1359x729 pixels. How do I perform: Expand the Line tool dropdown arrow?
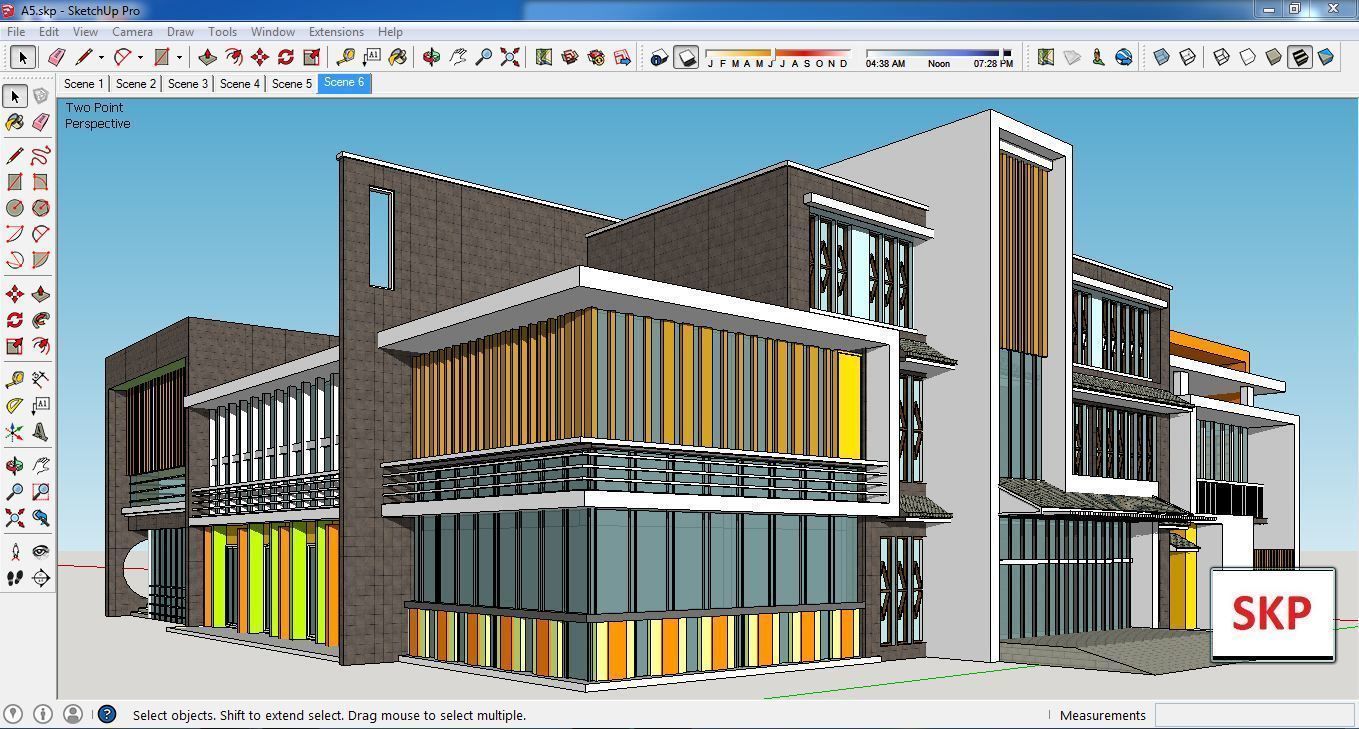101,57
